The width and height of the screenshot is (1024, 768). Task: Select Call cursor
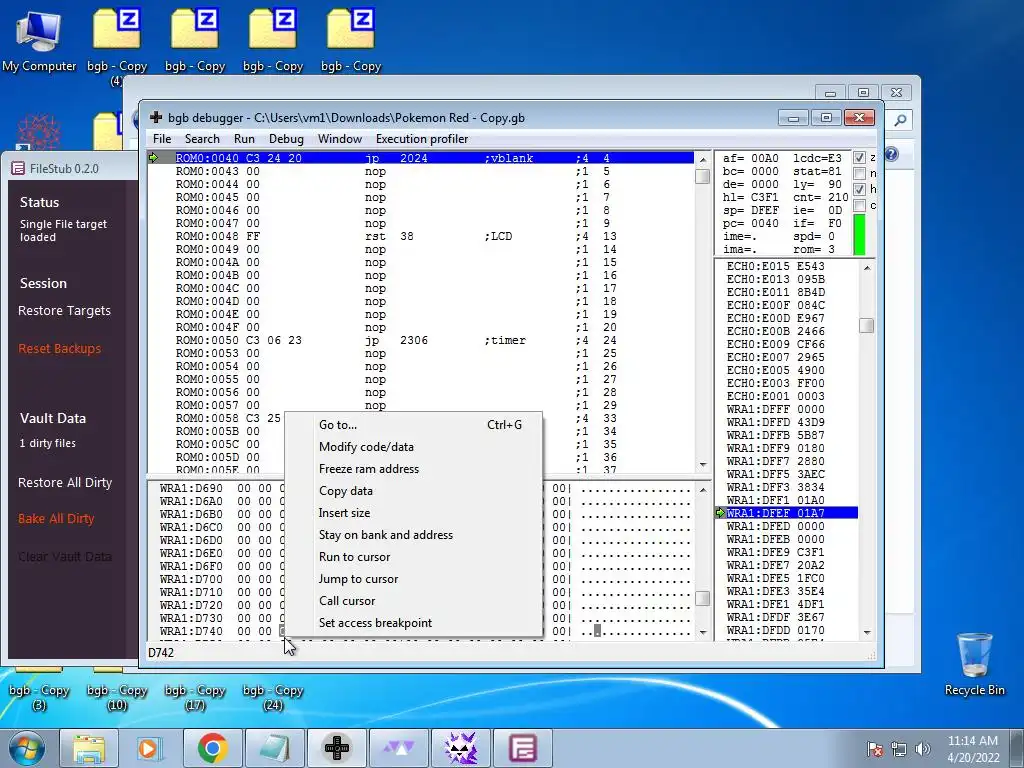tap(413, 601)
